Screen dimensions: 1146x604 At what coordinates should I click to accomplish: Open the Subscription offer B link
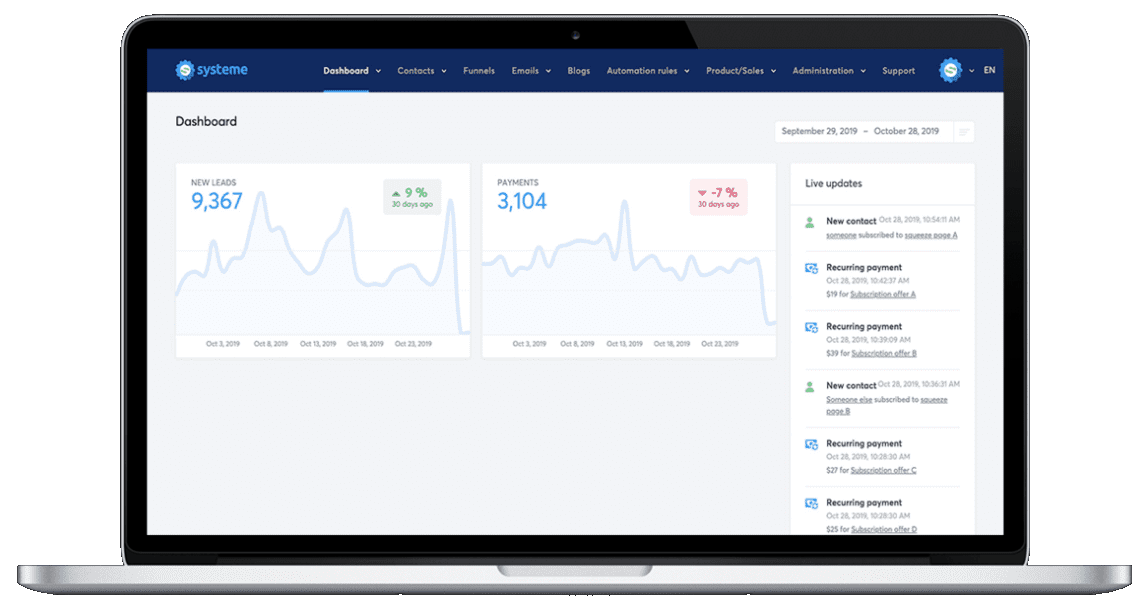pyautogui.click(x=884, y=353)
